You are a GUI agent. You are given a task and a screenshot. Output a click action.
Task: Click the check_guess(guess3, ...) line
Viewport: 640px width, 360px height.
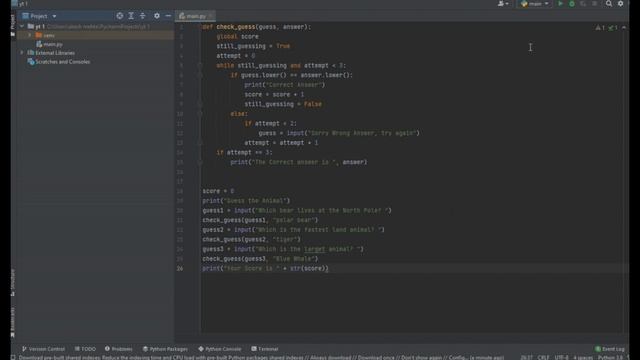tap(260, 259)
